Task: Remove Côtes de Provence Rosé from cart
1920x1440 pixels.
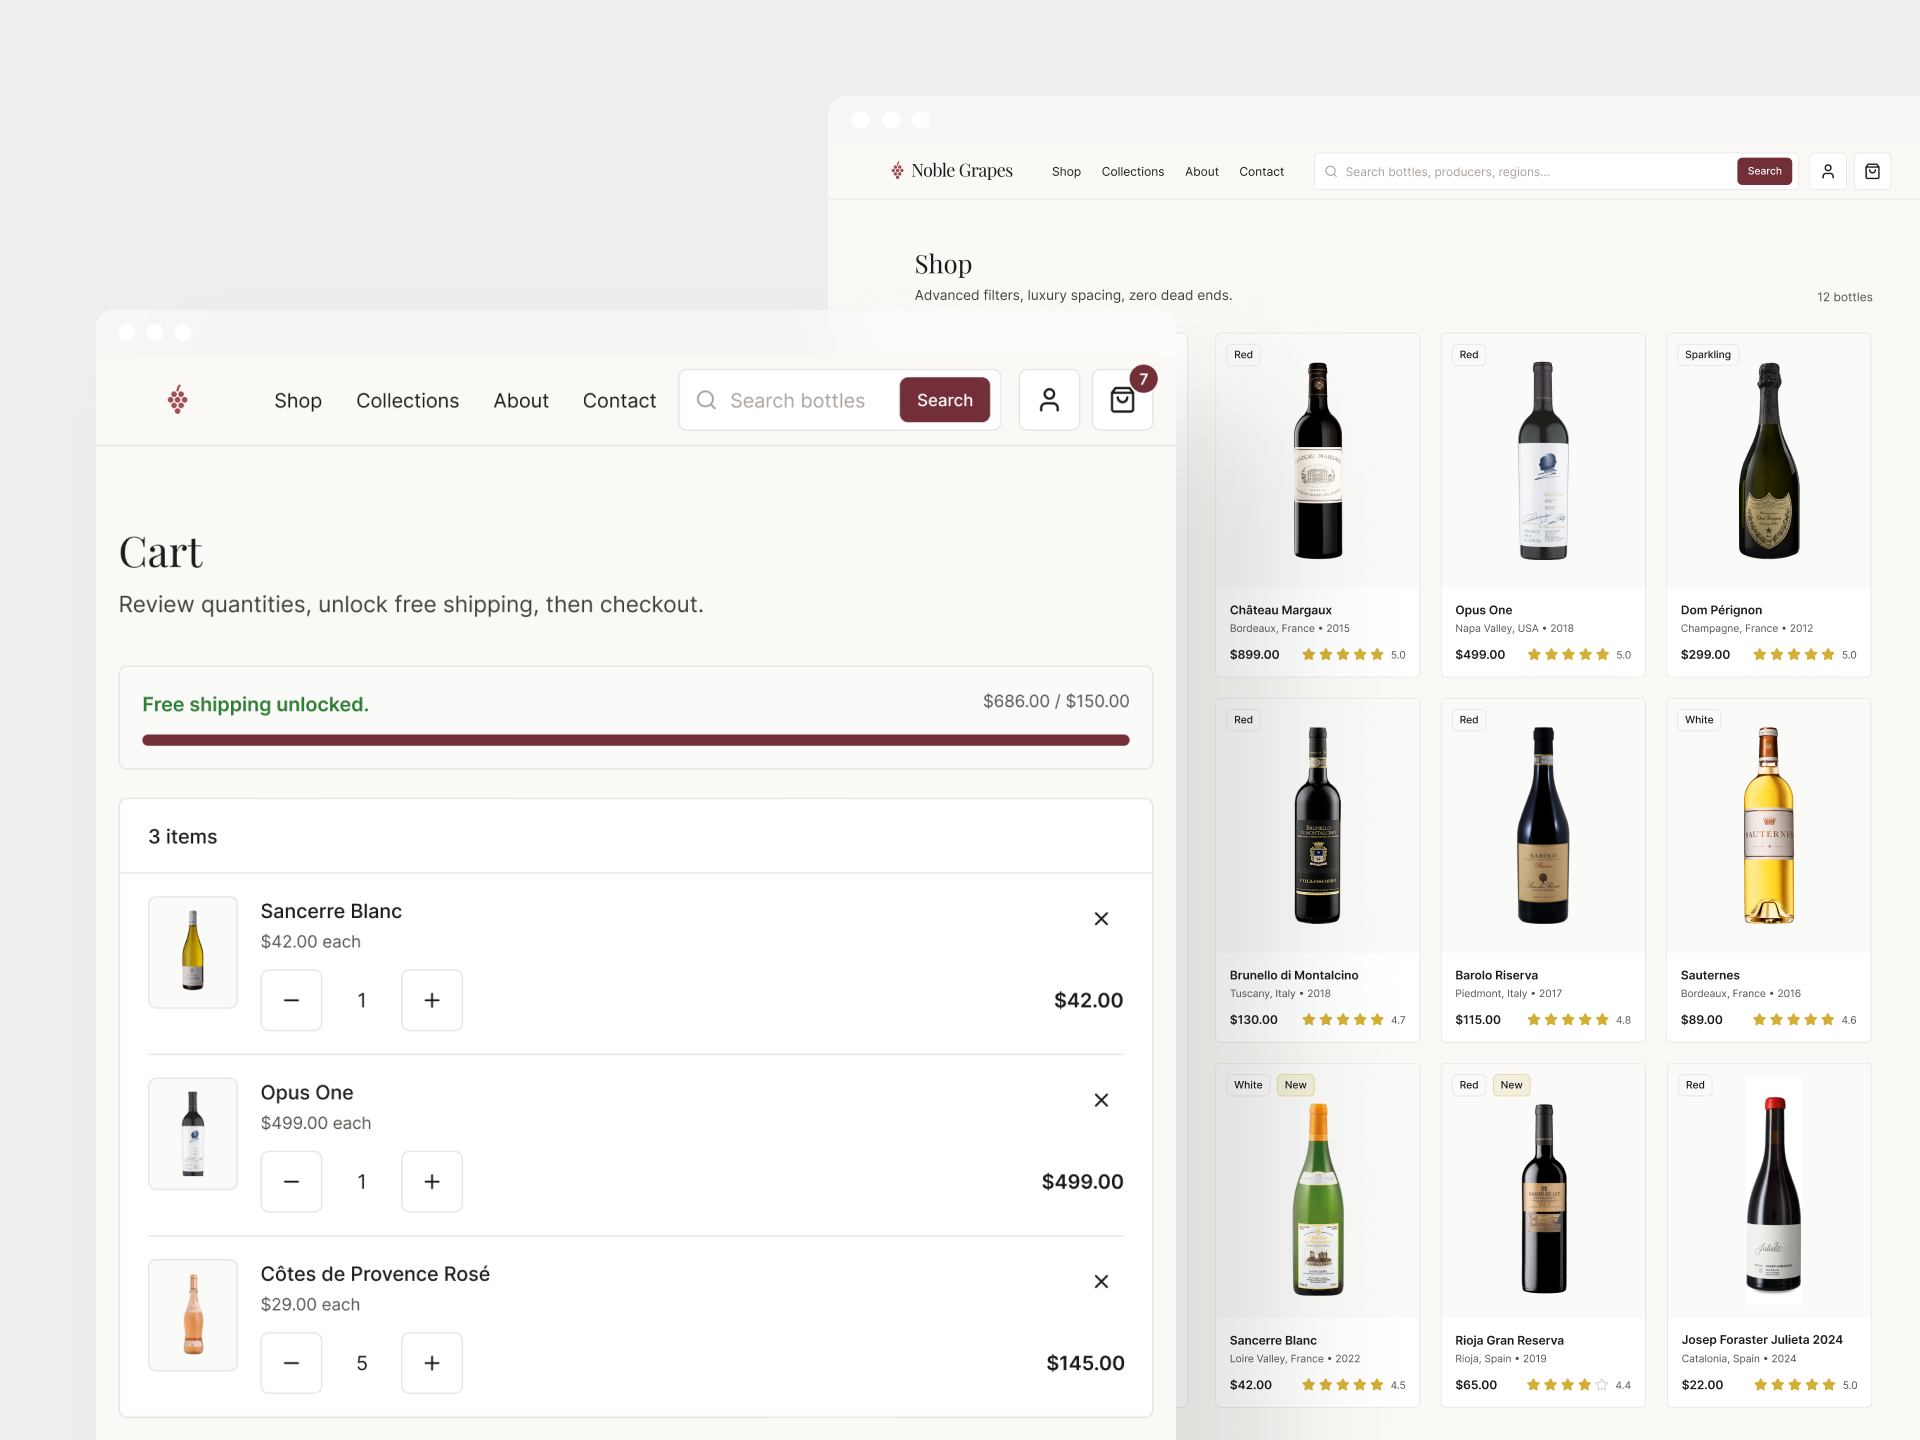Action: (1101, 1281)
